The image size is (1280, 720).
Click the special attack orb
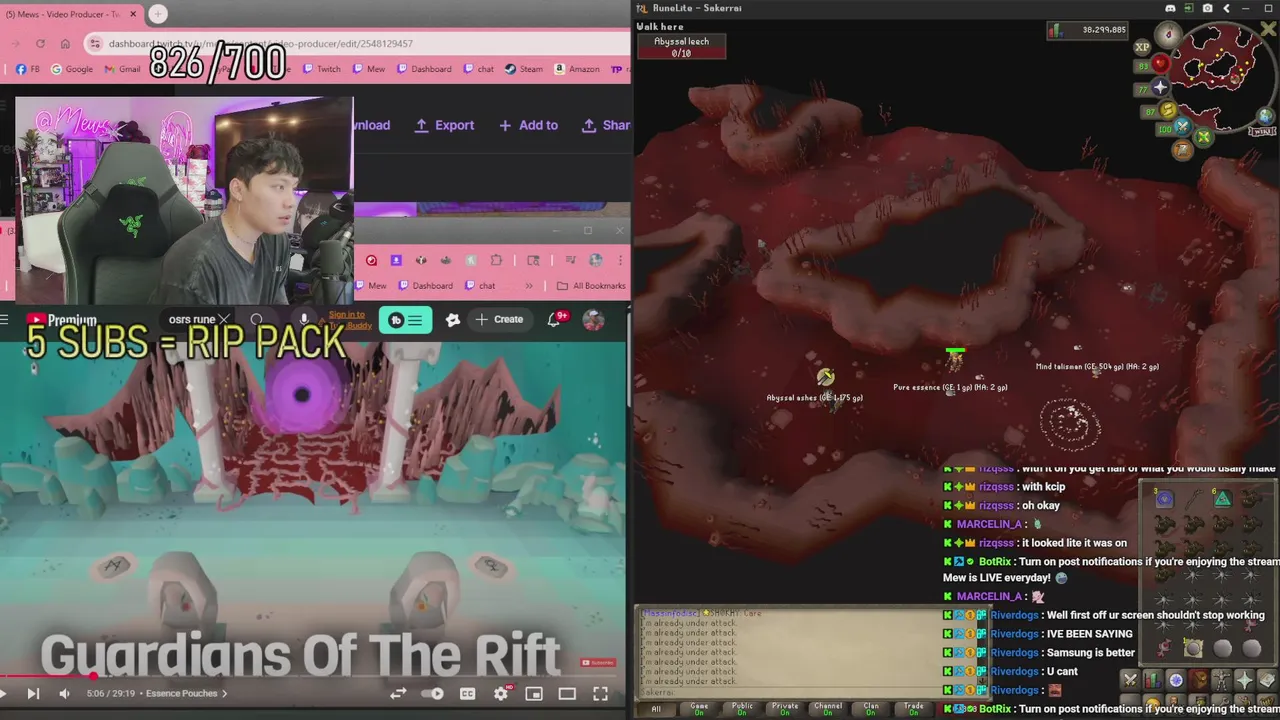tap(1183, 128)
